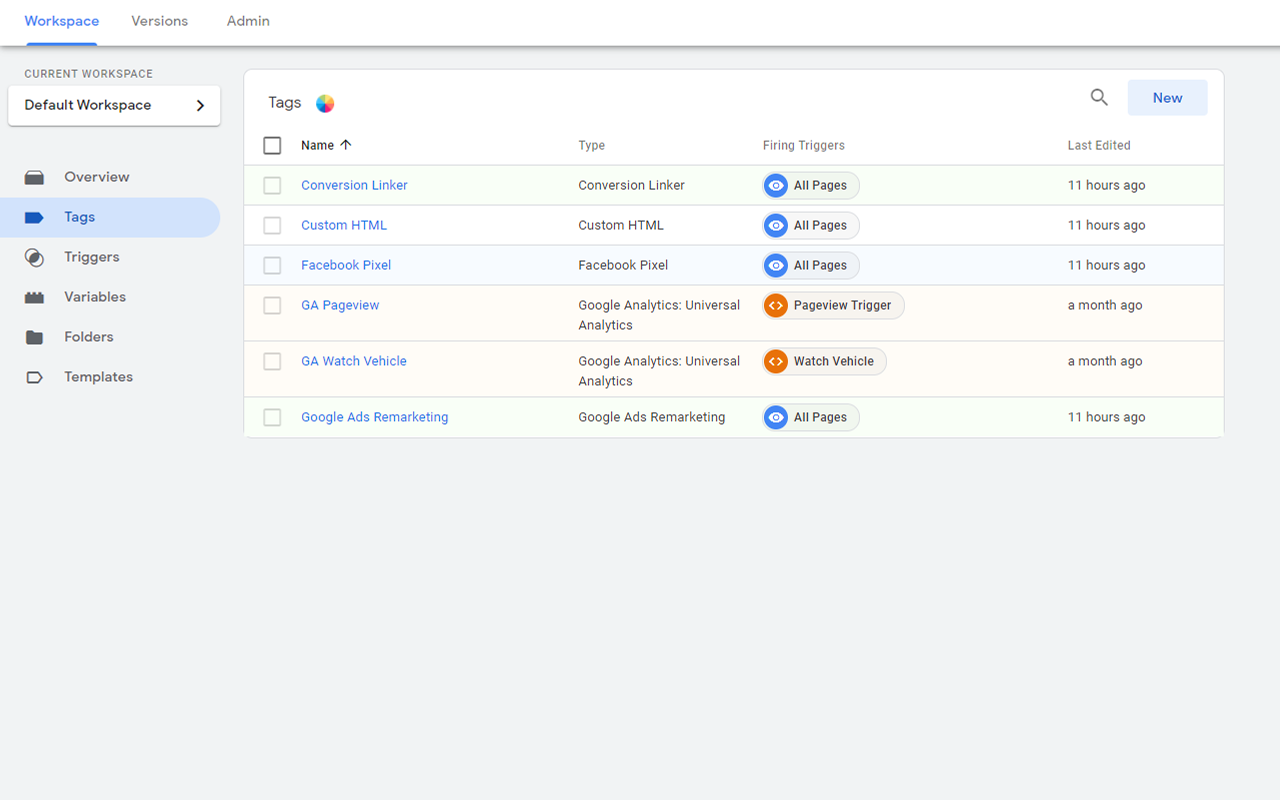The image size is (1280, 800).
Task: Click the Last Edited column header
Action: click(x=1099, y=145)
